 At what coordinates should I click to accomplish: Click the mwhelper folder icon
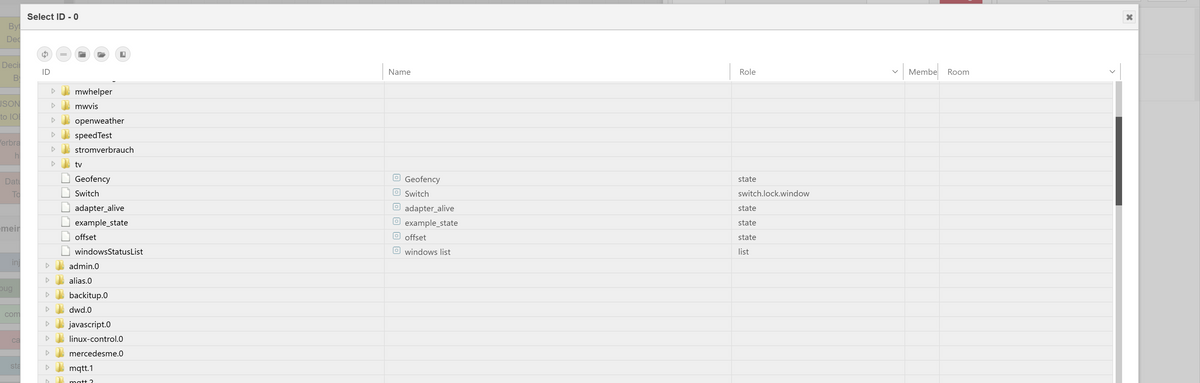click(66, 92)
